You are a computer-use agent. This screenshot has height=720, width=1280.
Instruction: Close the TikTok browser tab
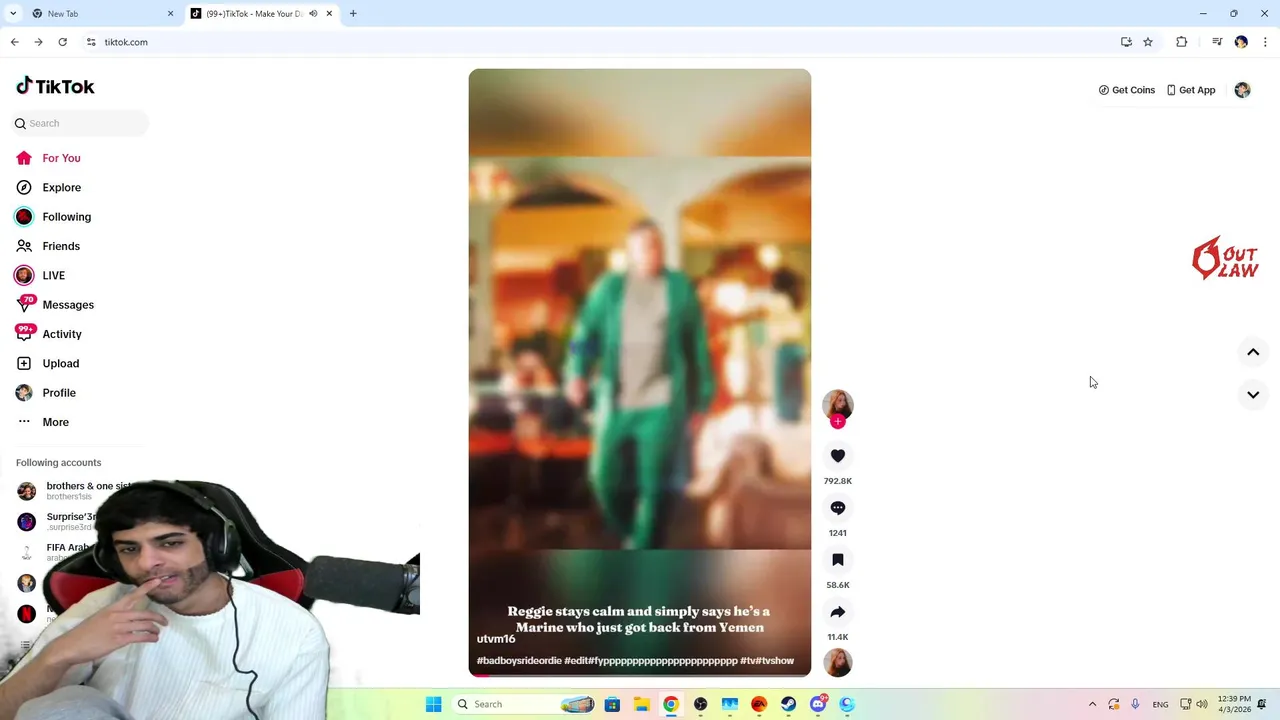[329, 14]
